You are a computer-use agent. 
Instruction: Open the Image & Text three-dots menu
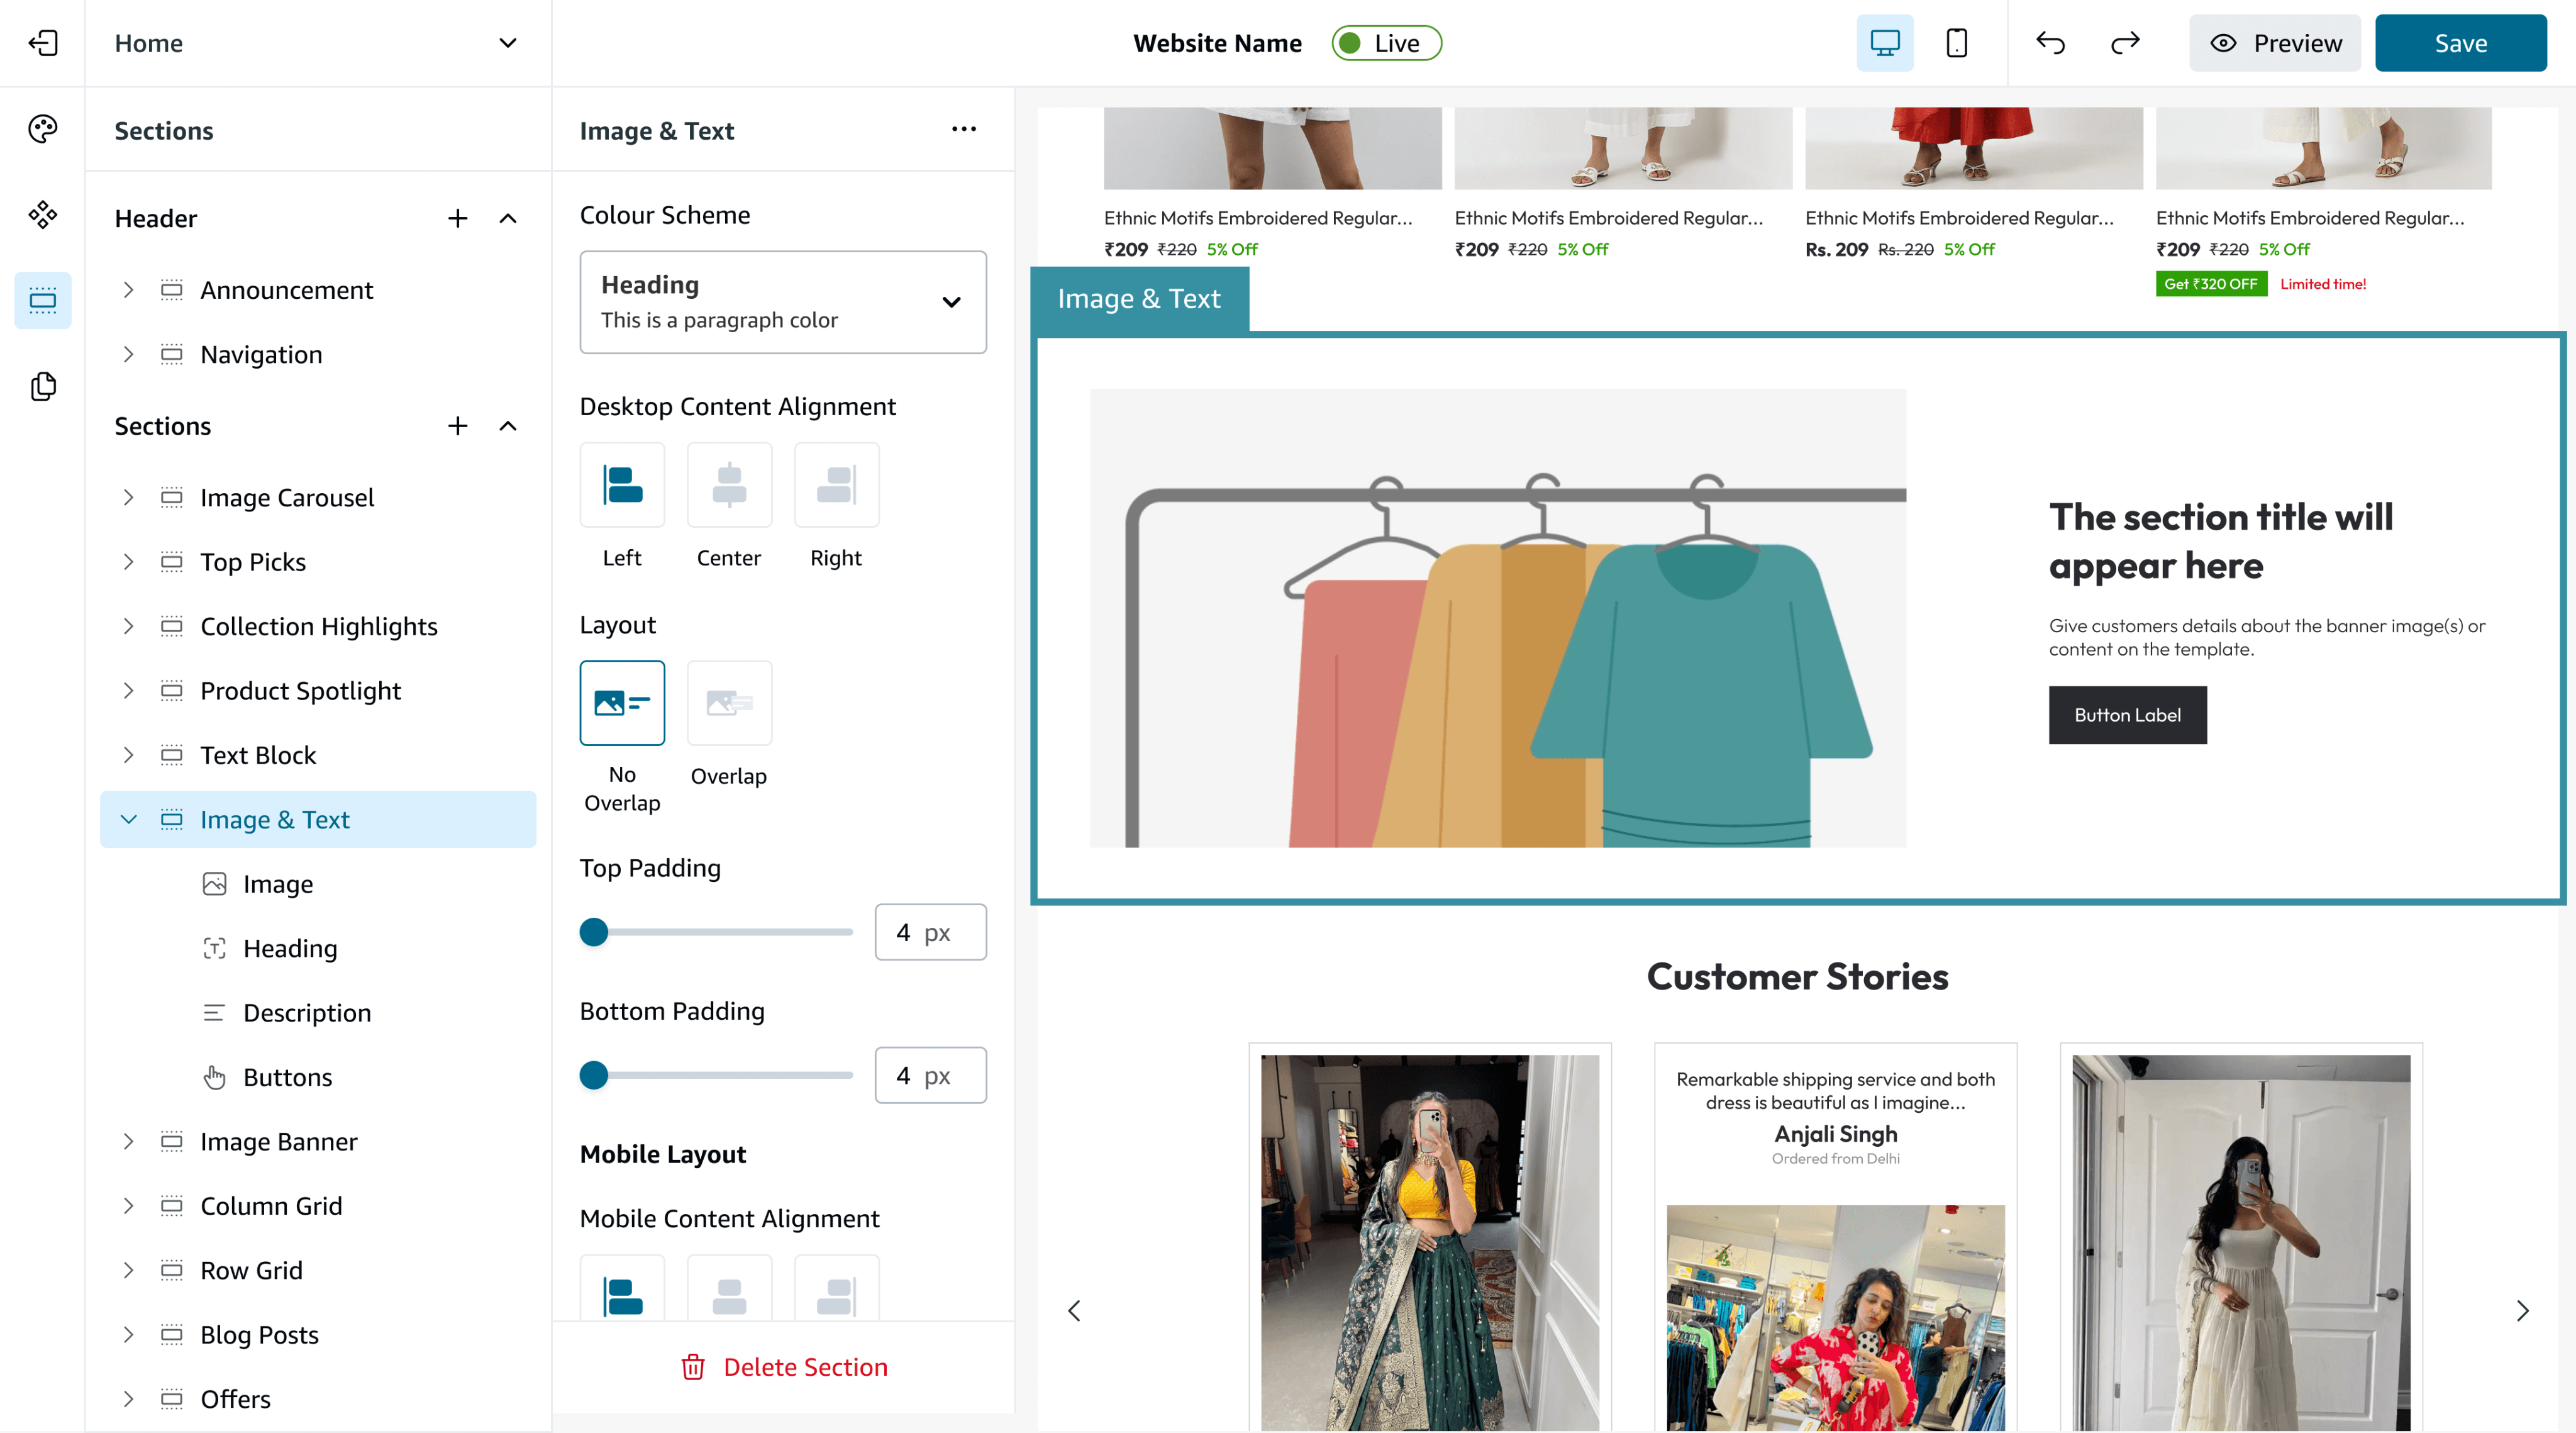963,130
